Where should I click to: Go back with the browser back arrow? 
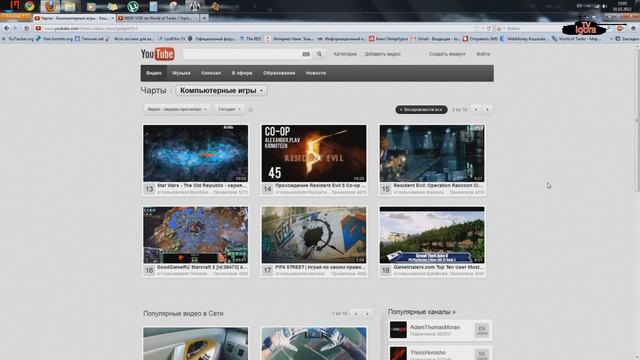tap(7, 28)
